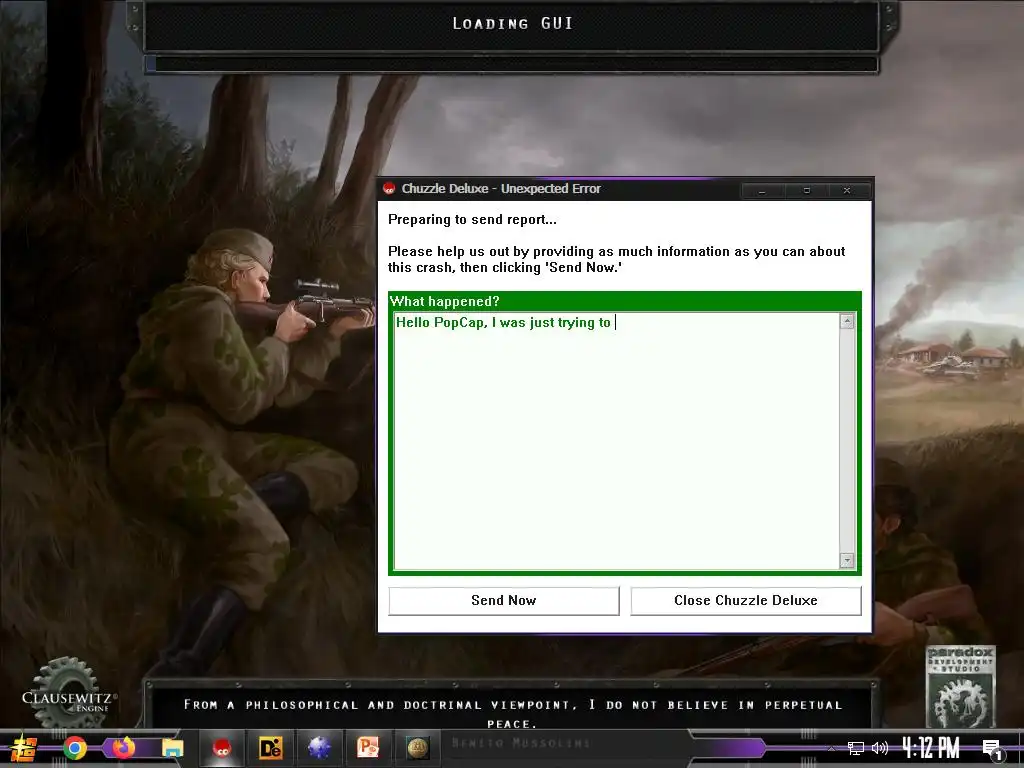Open PowerPoint from the taskbar

[368, 748]
